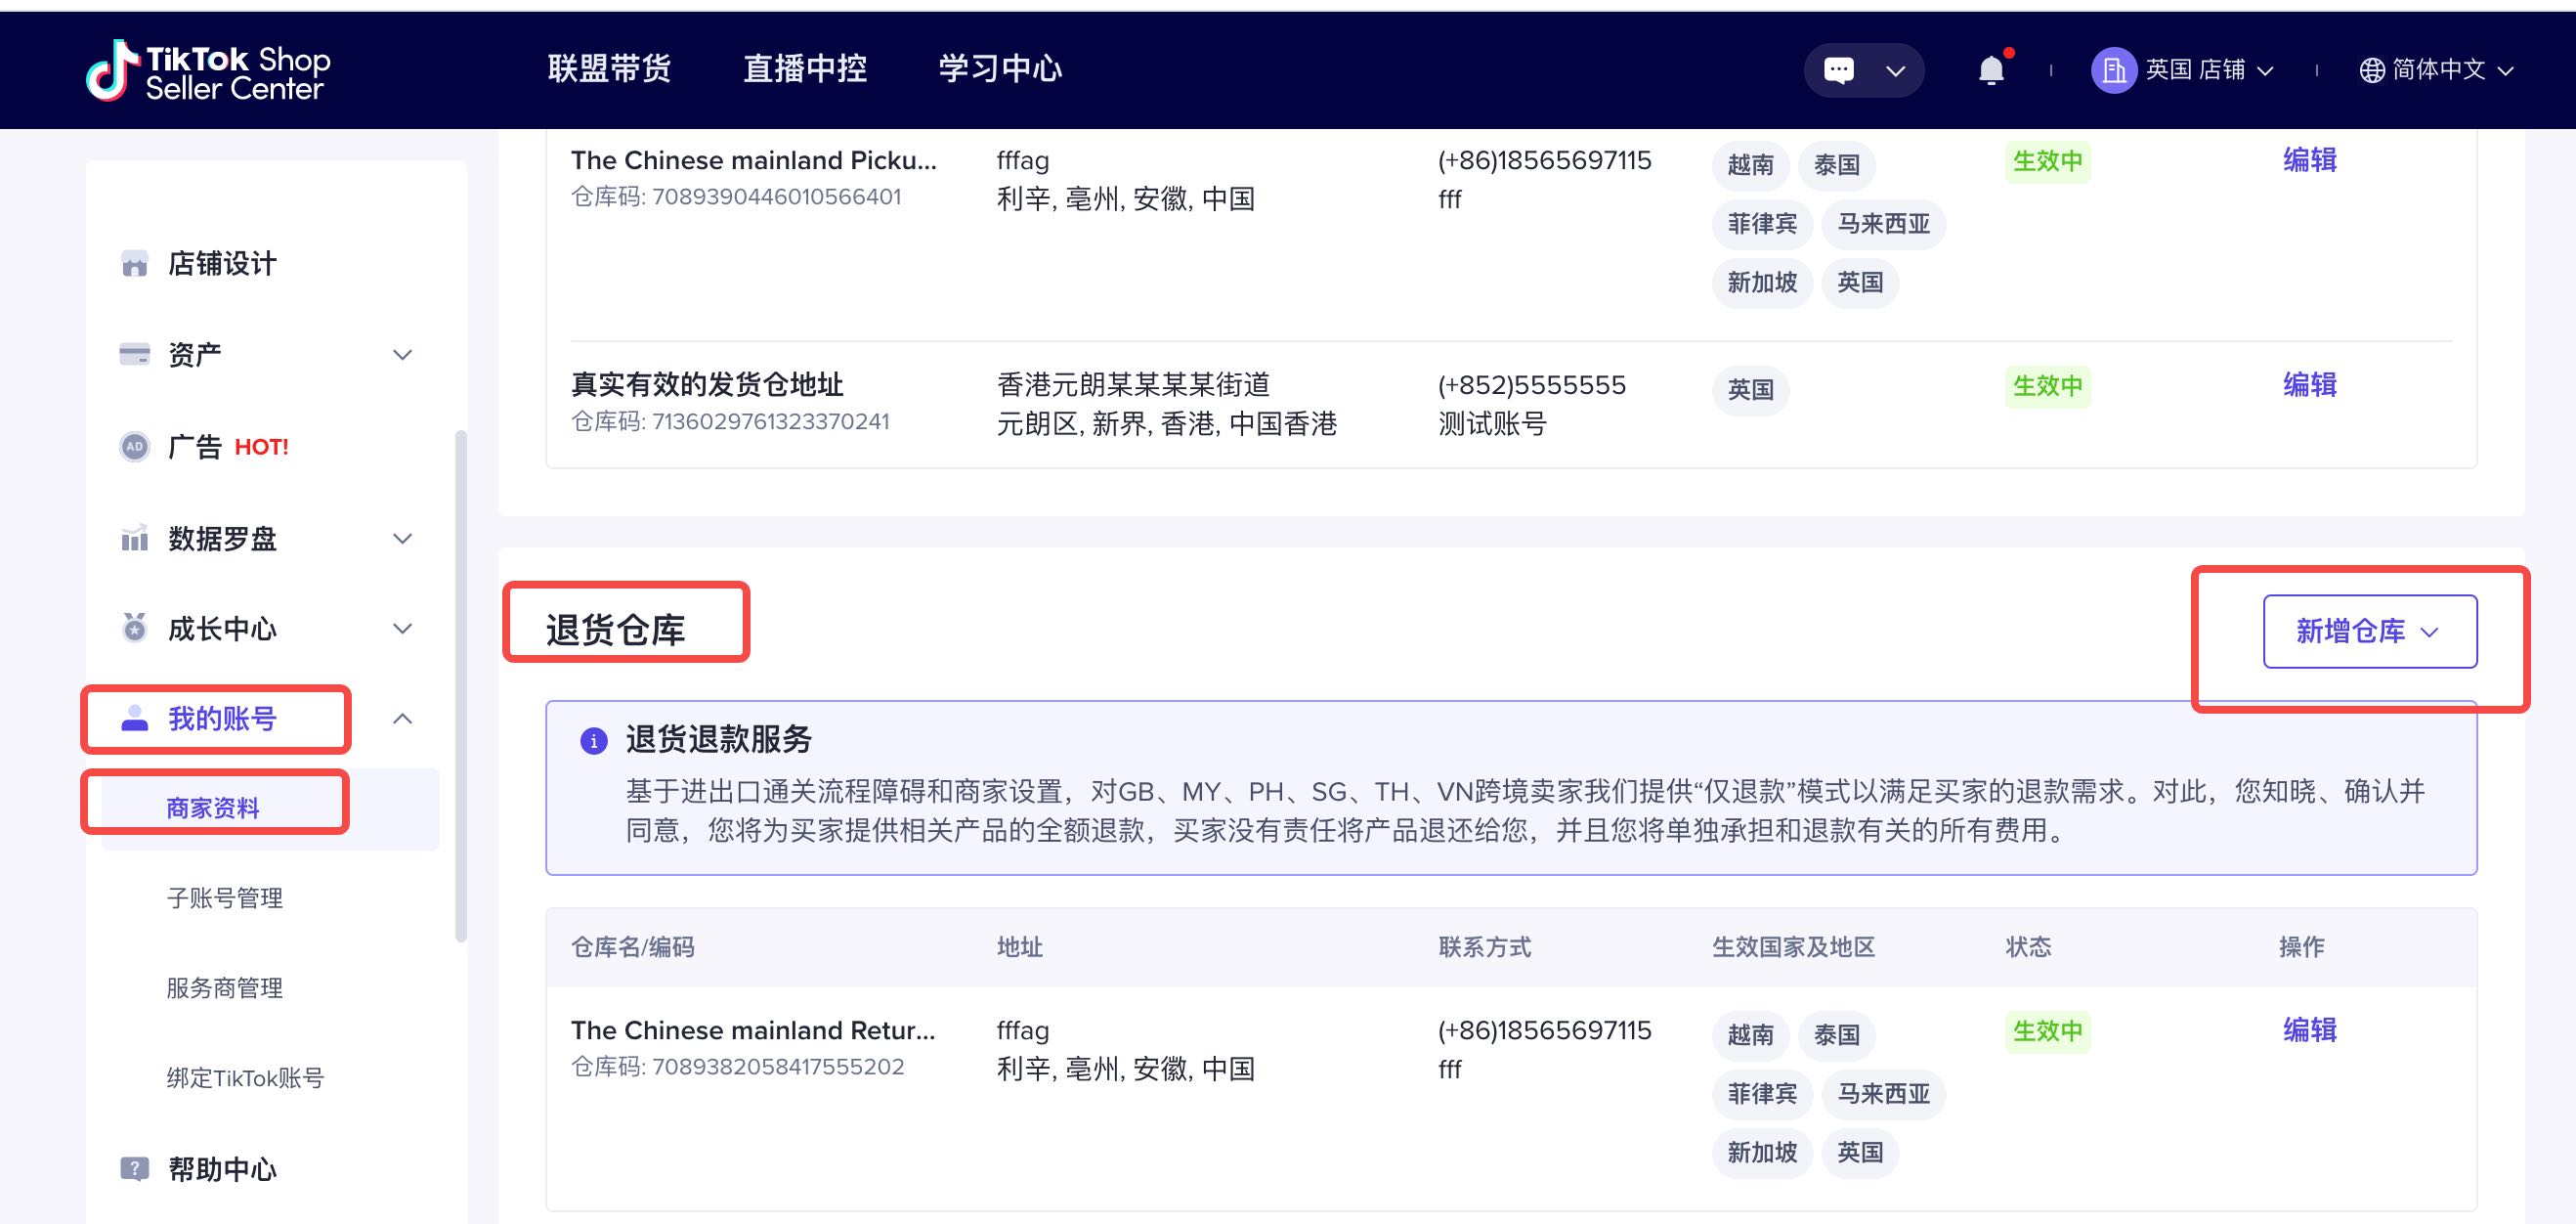Open the 联盟带货 menu
The width and height of the screenshot is (2576, 1224).
609,68
